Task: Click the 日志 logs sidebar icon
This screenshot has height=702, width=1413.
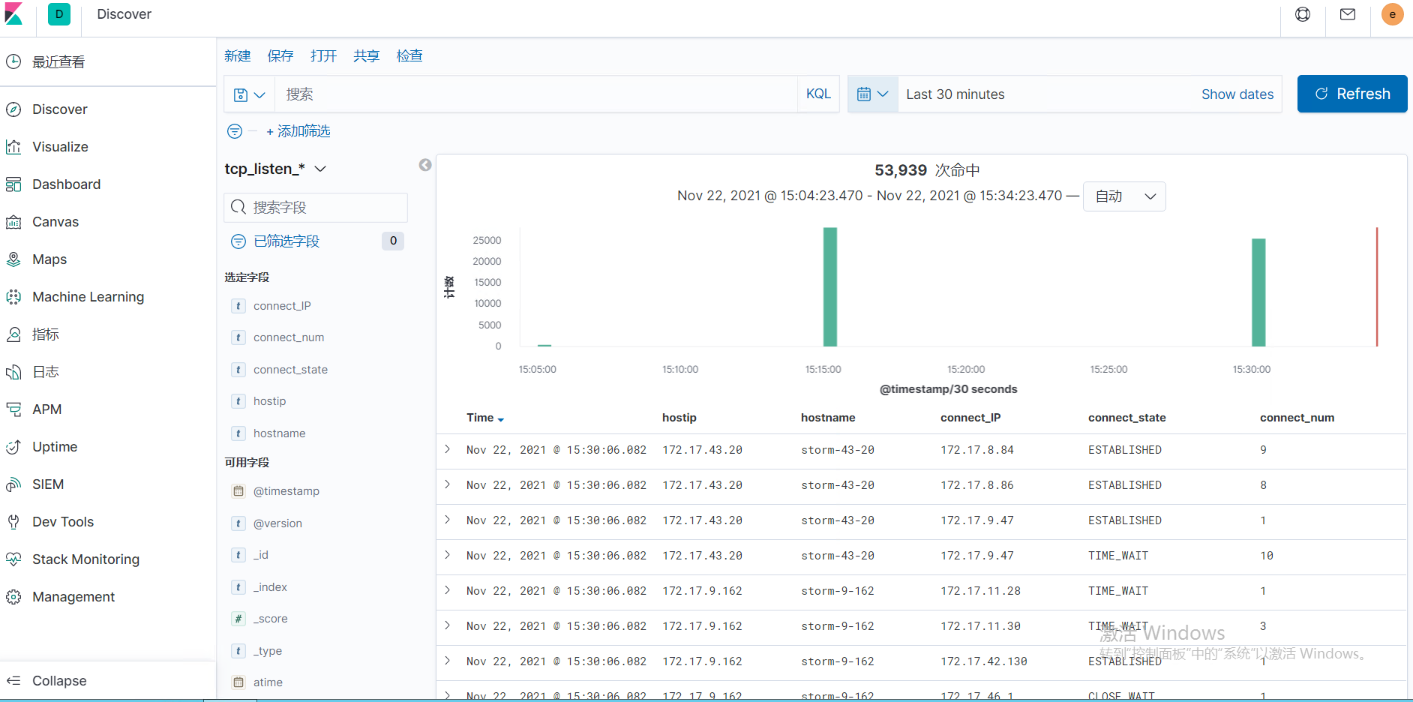Action: click(14, 372)
